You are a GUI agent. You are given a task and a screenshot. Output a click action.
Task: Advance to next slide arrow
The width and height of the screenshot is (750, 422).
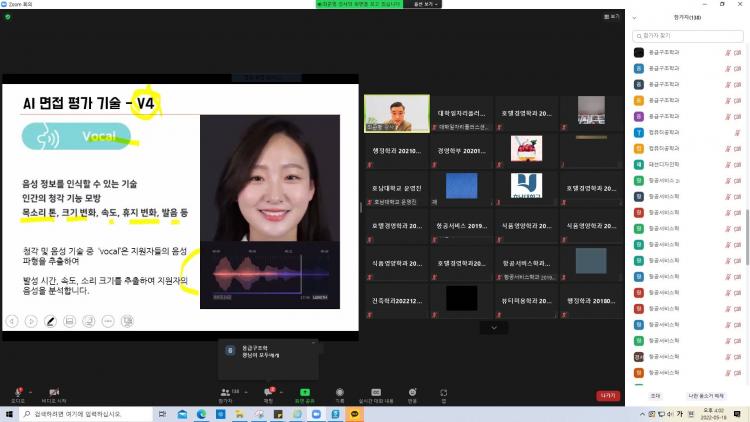[x=31, y=321]
